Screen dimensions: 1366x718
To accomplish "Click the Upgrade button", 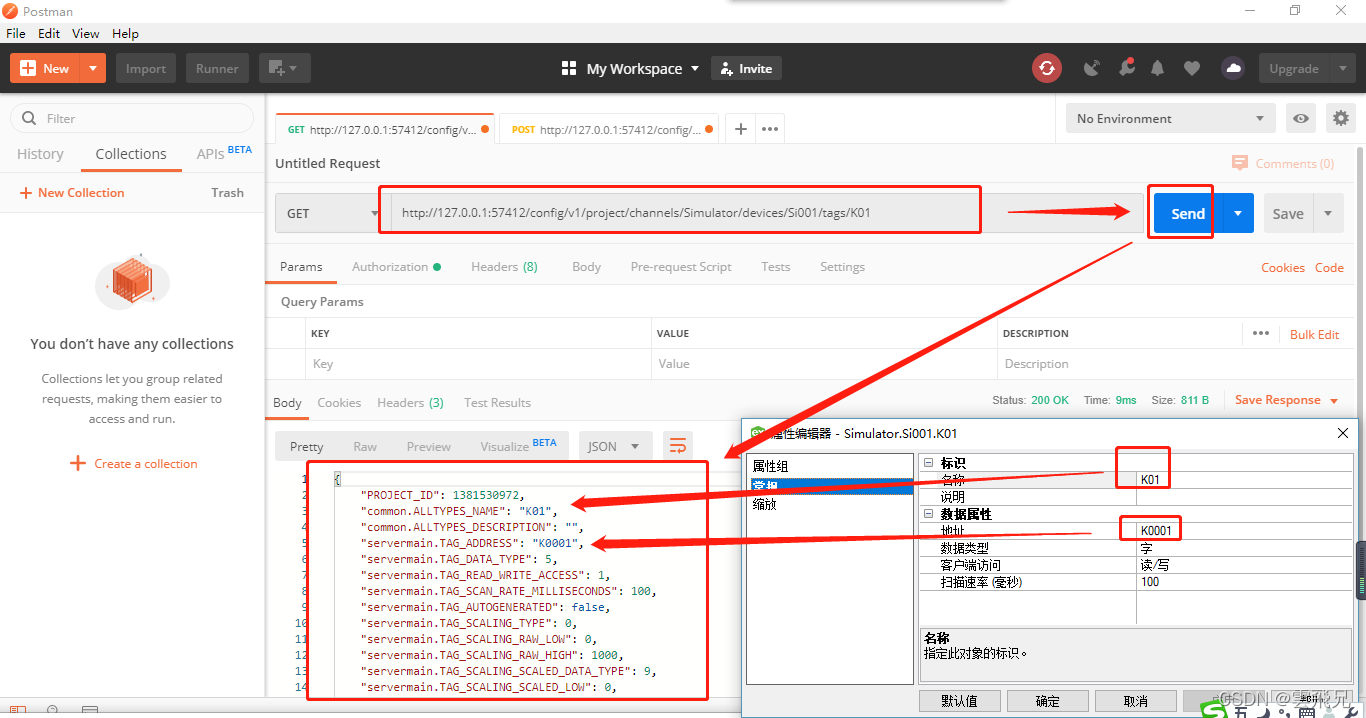I will (1294, 68).
